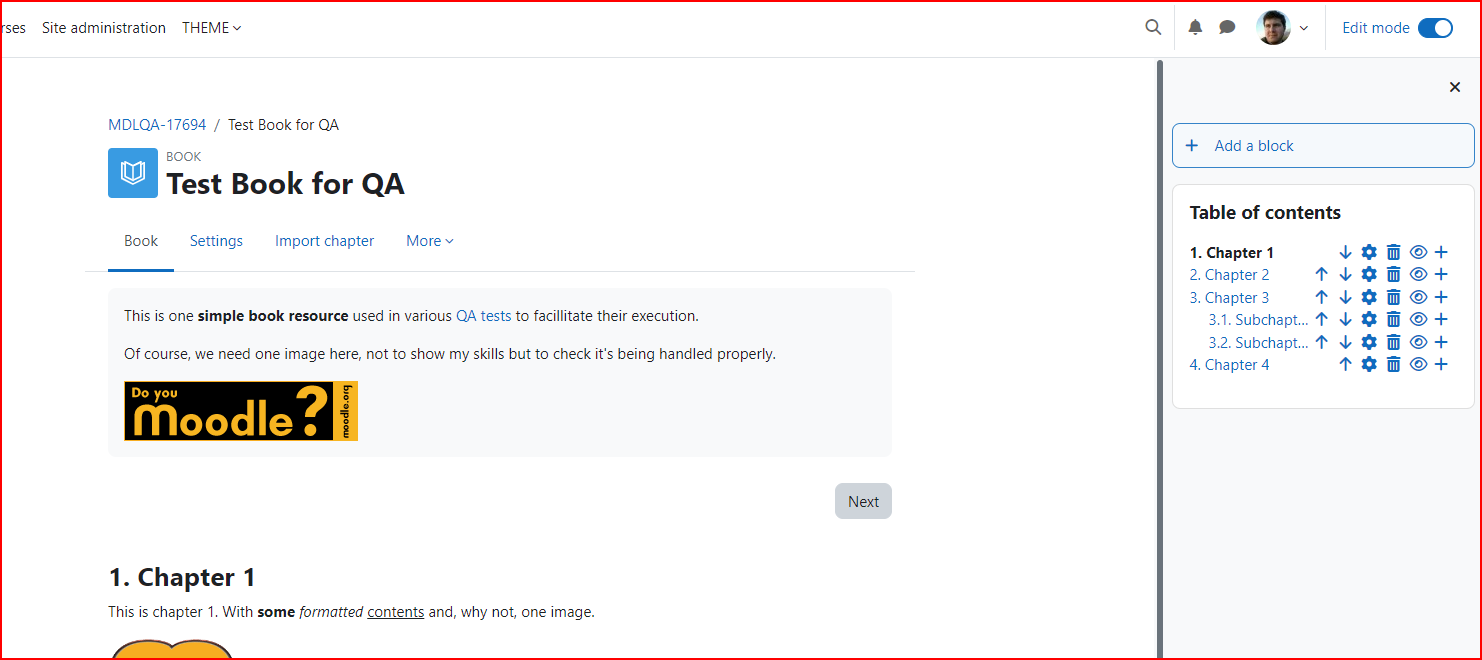Screen dimensions: 1482x660
Task: Add new chapter after Chapter 4
Action: point(1441,365)
